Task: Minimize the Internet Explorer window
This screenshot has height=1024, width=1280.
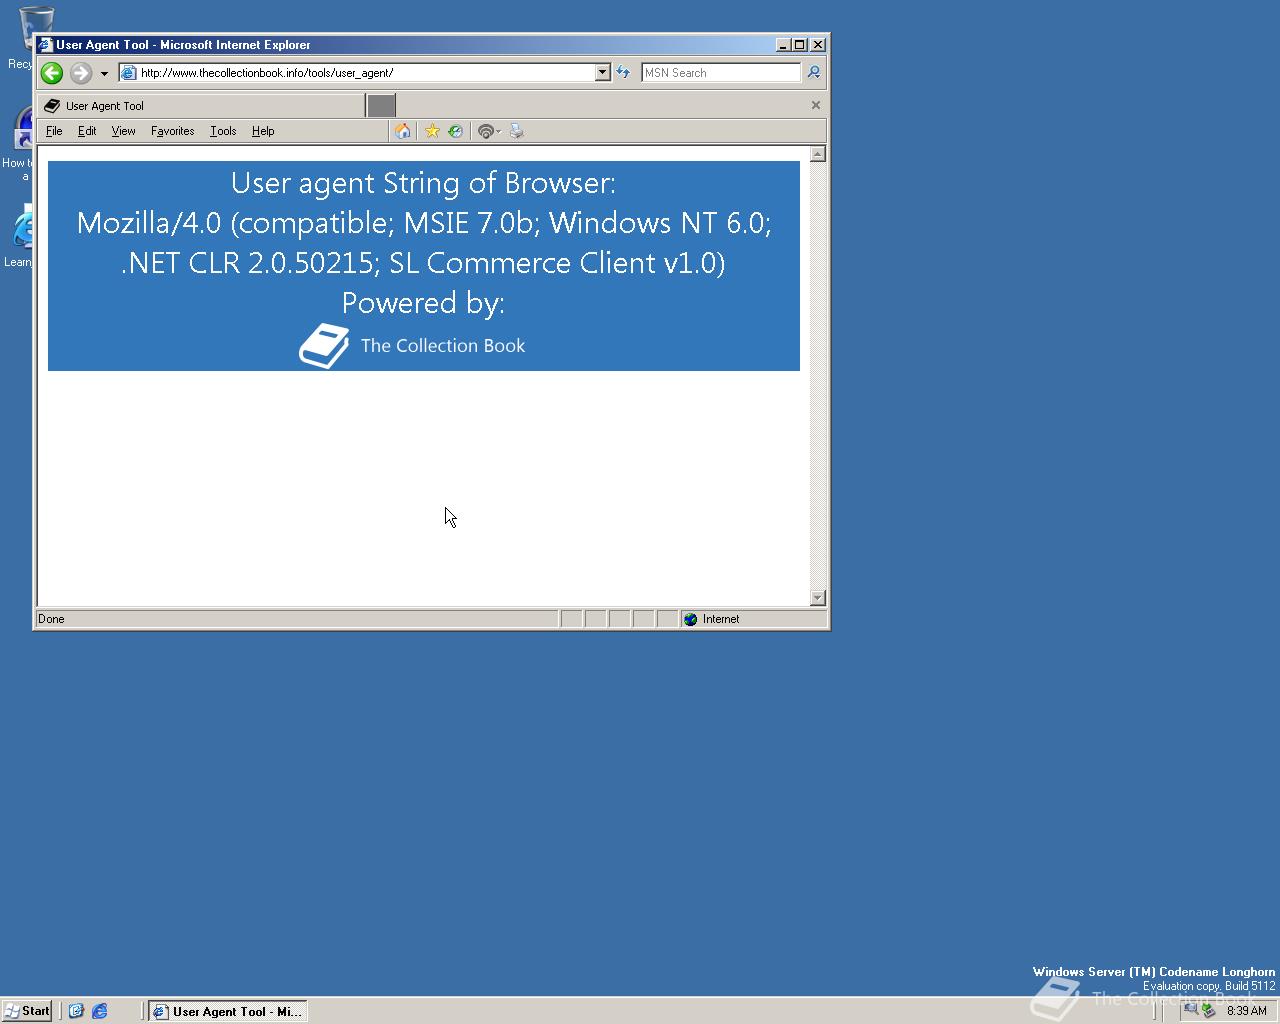Action: tap(784, 45)
